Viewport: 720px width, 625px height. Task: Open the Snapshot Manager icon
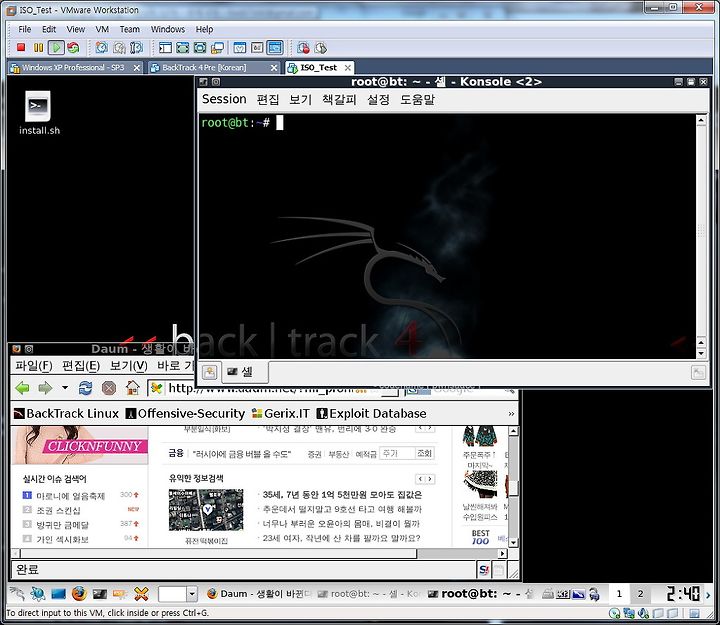pos(136,47)
